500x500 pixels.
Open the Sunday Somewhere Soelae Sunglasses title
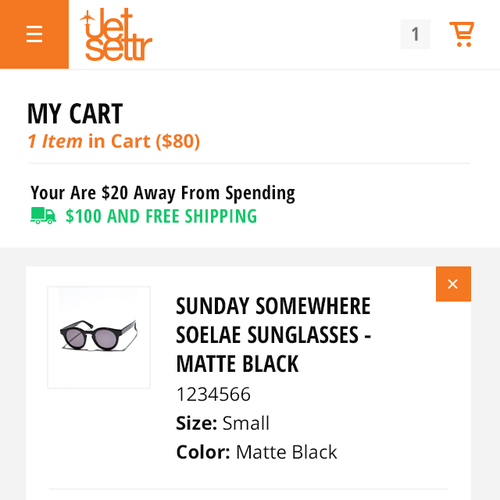tap(273, 335)
